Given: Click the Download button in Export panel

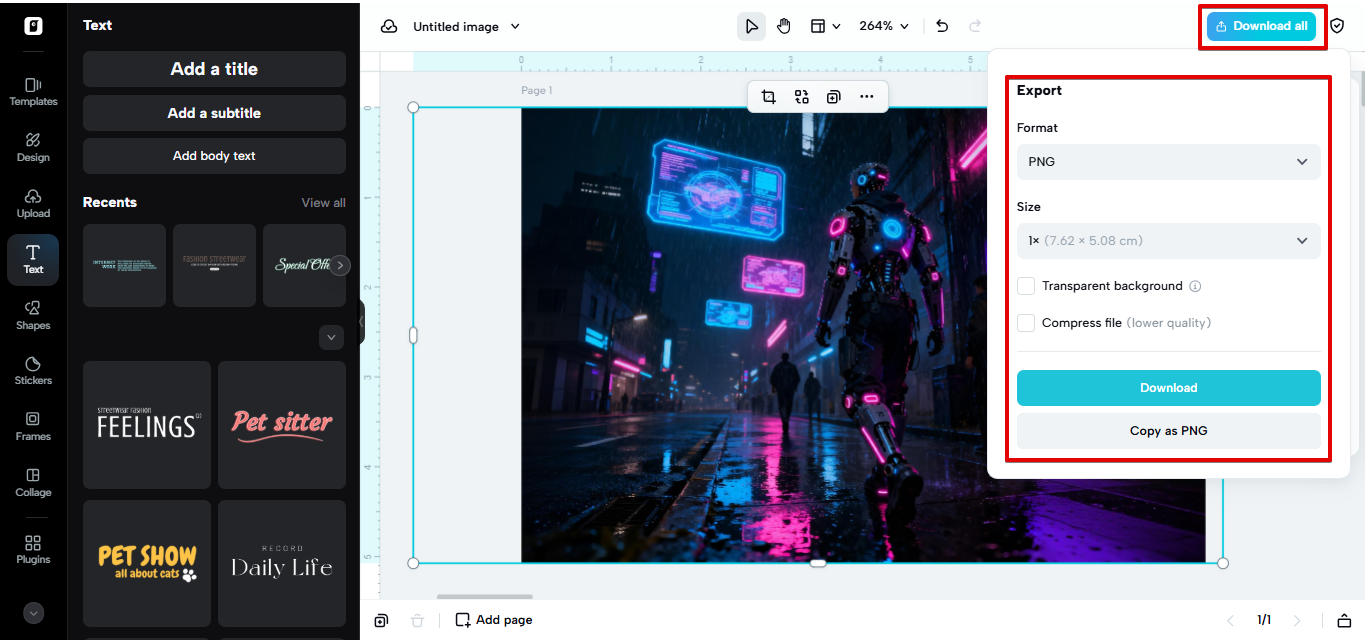Looking at the screenshot, I should click(1168, 387).
